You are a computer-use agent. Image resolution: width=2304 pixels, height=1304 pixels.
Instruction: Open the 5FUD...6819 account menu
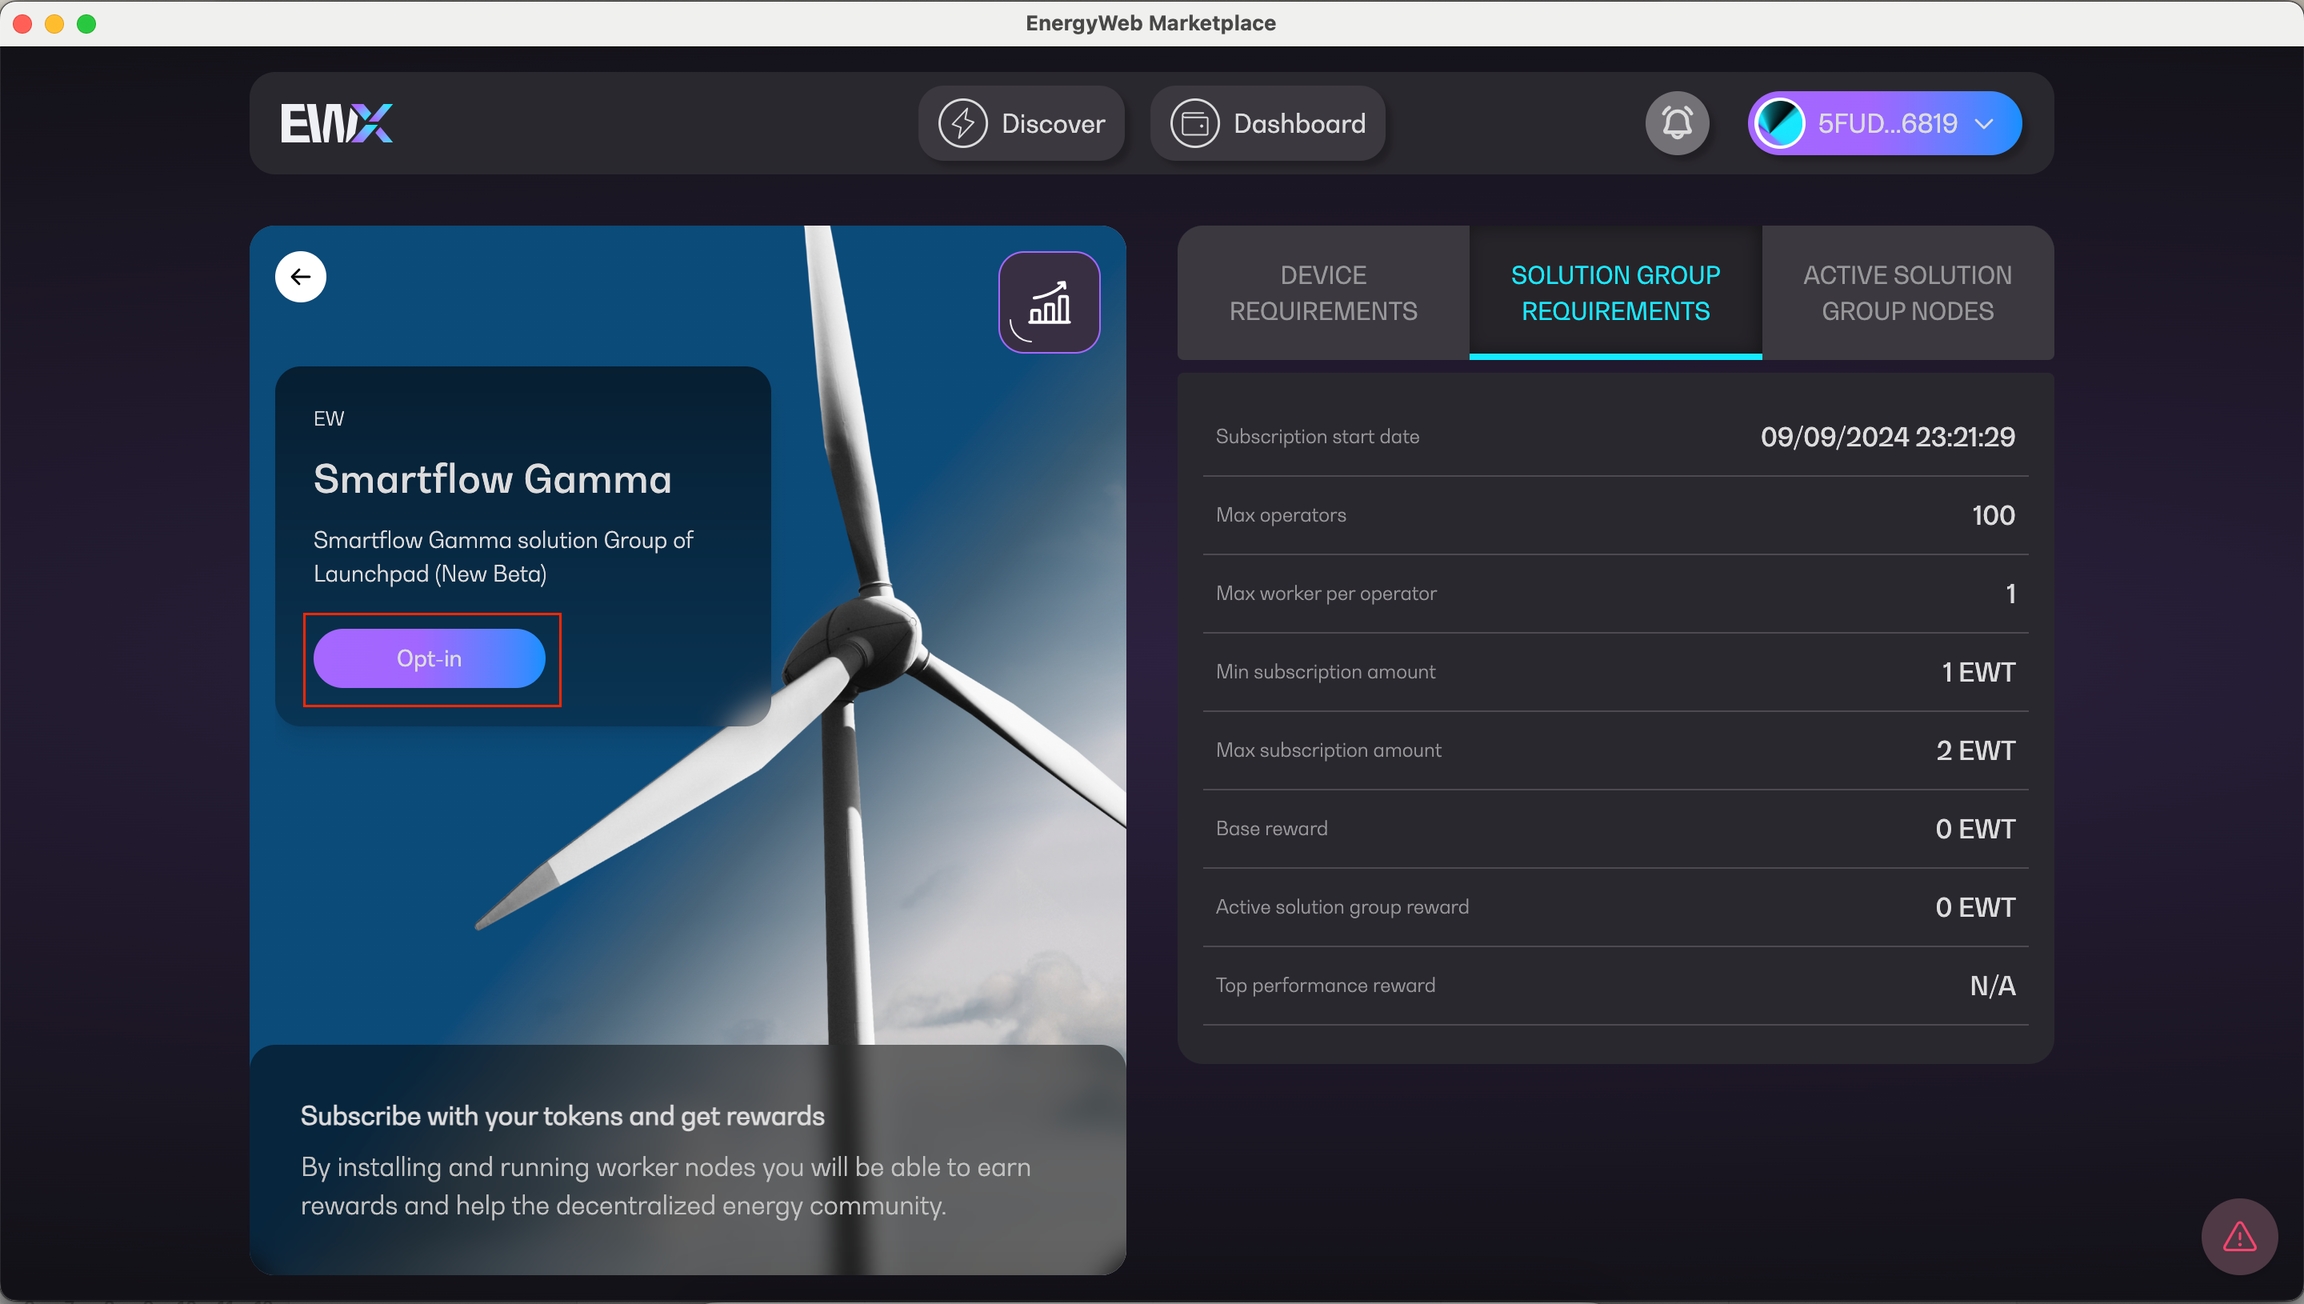pos(1886,123)
